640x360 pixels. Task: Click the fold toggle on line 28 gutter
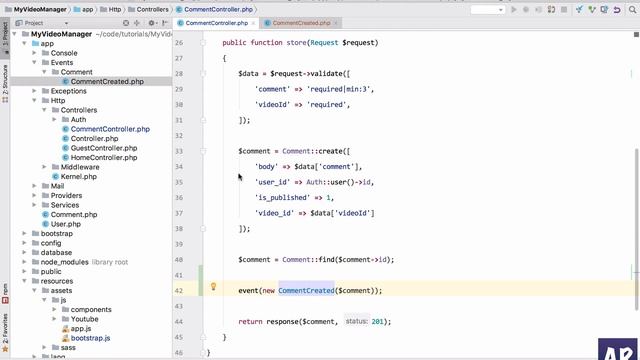tap(203, 73)
